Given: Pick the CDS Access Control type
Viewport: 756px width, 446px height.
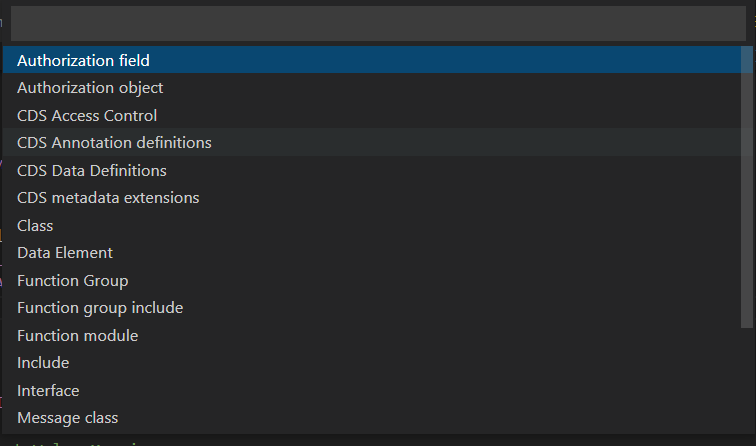Looking at the screenshot, I should [x=87, y=116].
